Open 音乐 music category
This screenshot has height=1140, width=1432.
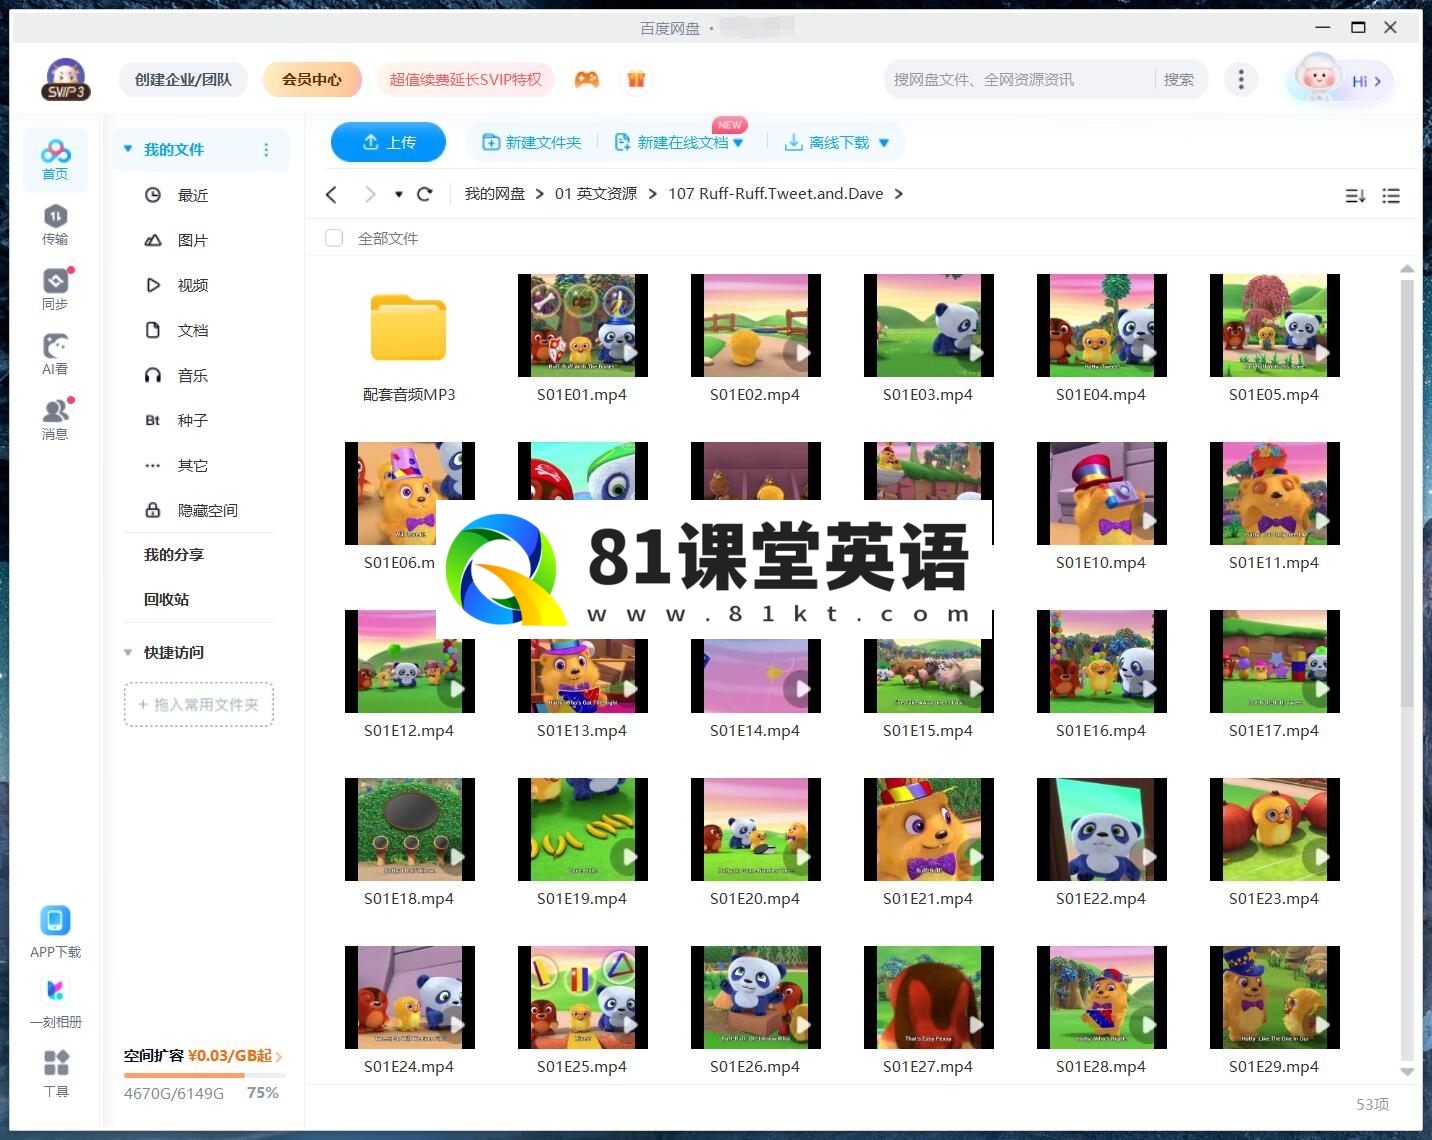(x=193, y=375)
